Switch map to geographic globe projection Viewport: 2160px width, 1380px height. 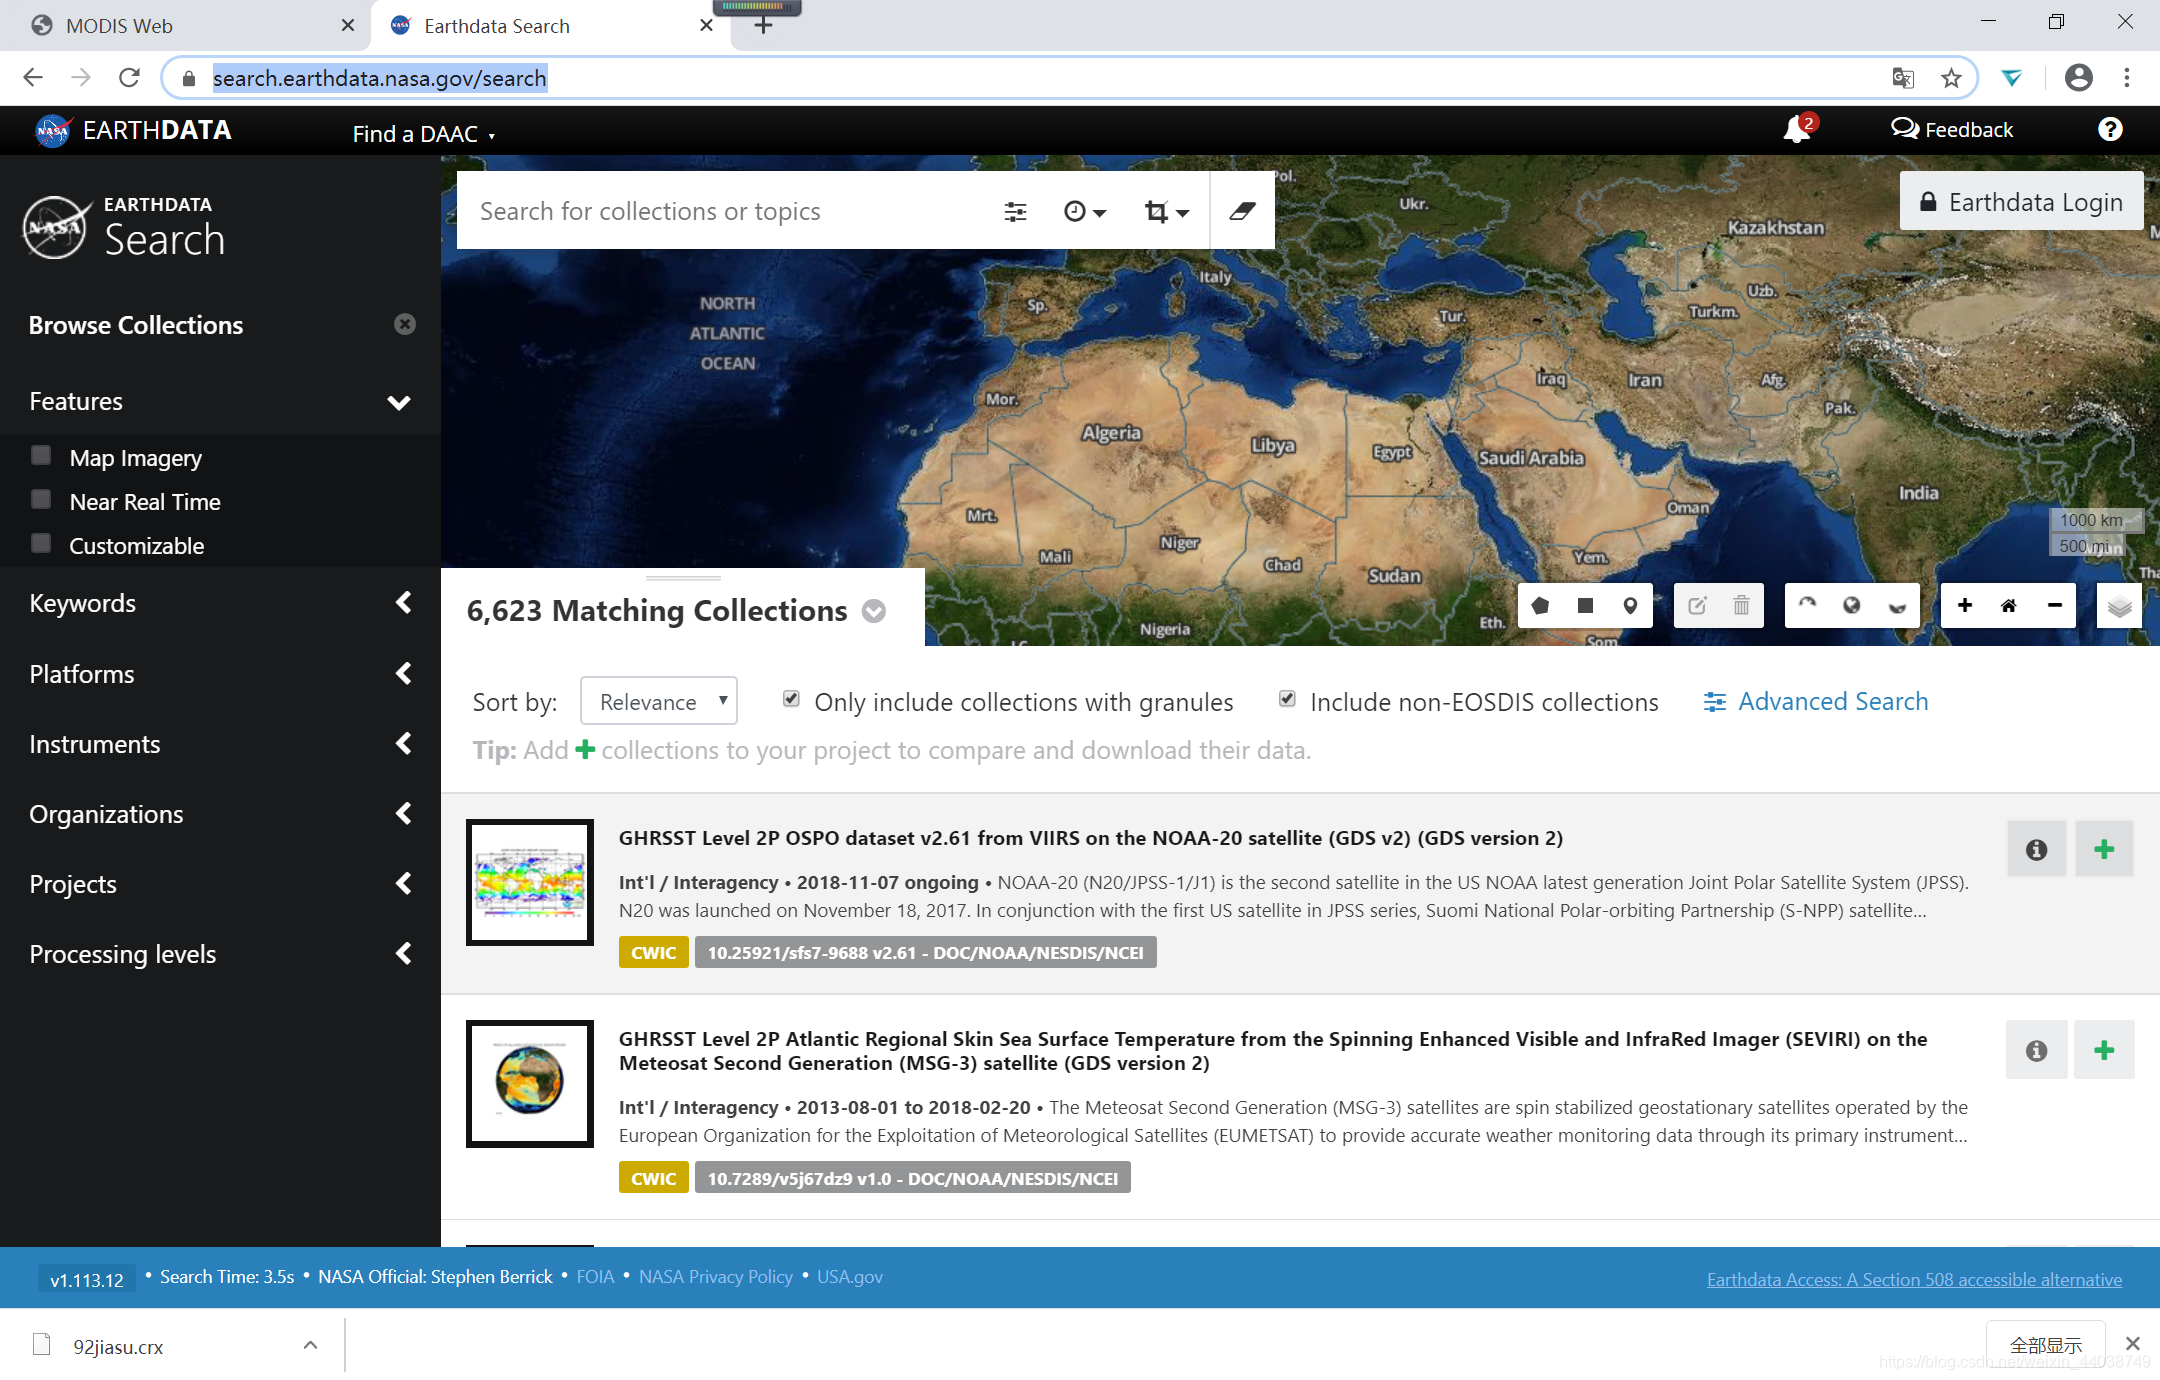(1852, 606)
